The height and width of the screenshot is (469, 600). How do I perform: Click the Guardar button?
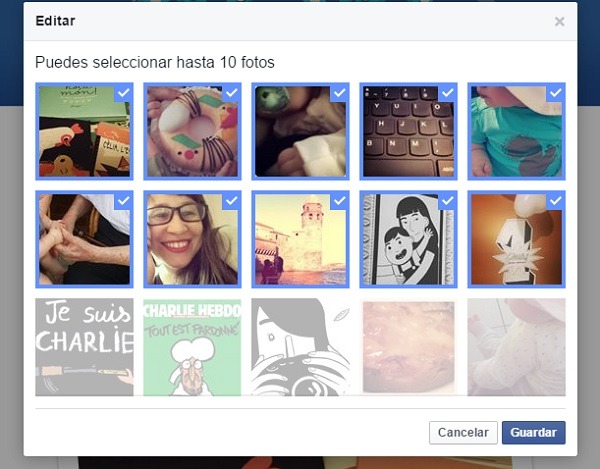tap(533, 433)
